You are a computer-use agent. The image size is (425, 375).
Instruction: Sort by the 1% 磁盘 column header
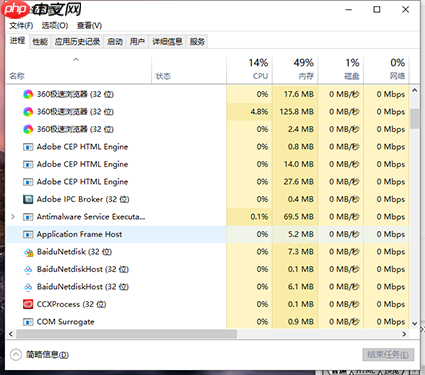tap(341, 69)
